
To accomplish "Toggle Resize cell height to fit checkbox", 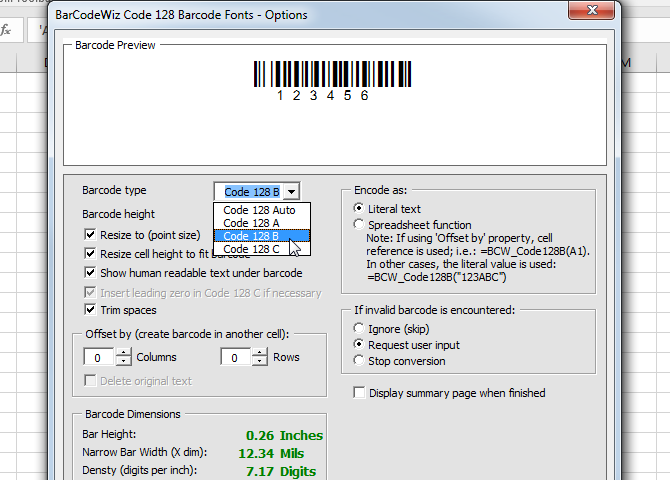I will (90, 253).
